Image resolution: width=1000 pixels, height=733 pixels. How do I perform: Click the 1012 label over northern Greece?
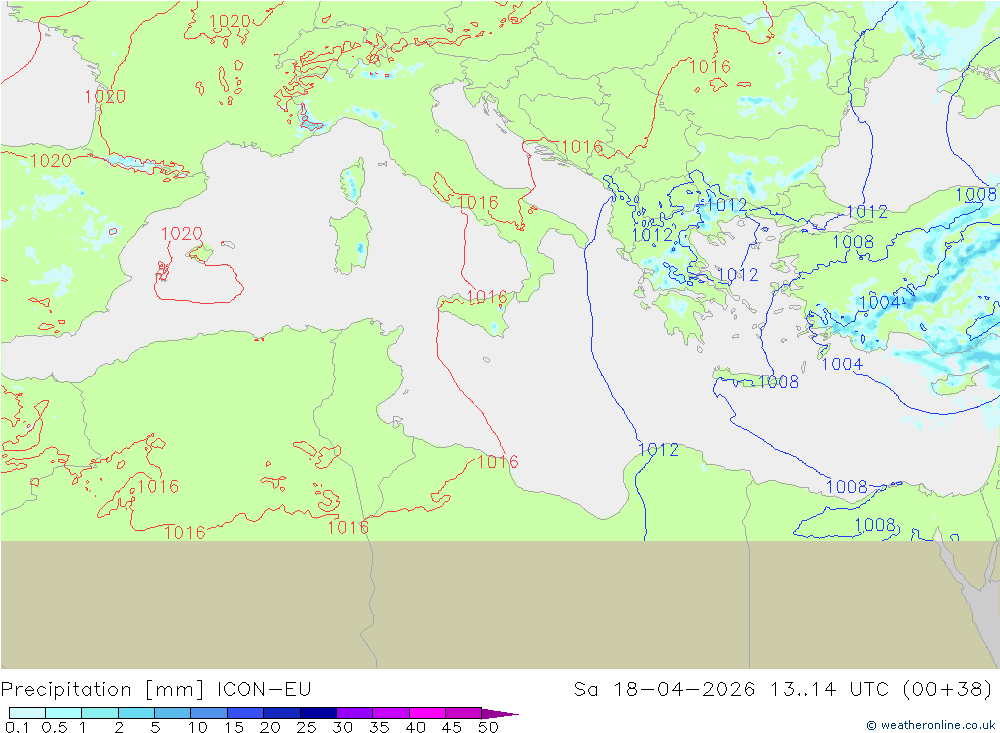click(727, 205)
